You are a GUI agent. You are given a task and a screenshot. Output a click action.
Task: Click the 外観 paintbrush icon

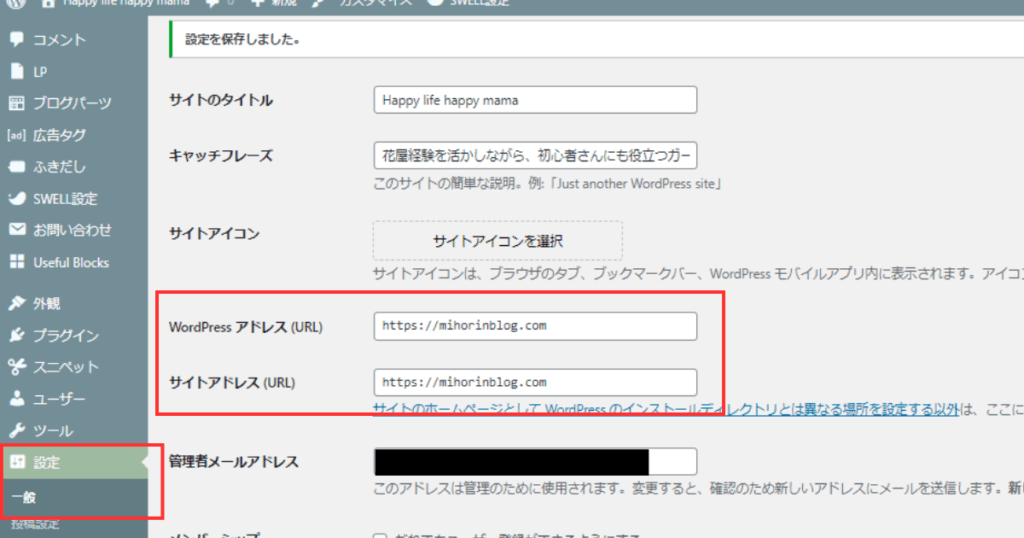(16, 303)
